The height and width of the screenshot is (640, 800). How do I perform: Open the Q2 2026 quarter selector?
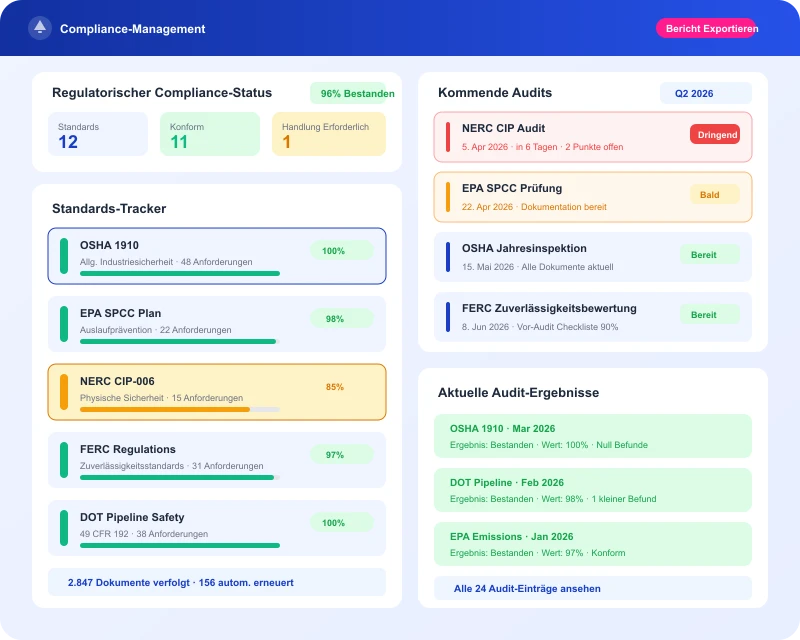click(706, 93)
